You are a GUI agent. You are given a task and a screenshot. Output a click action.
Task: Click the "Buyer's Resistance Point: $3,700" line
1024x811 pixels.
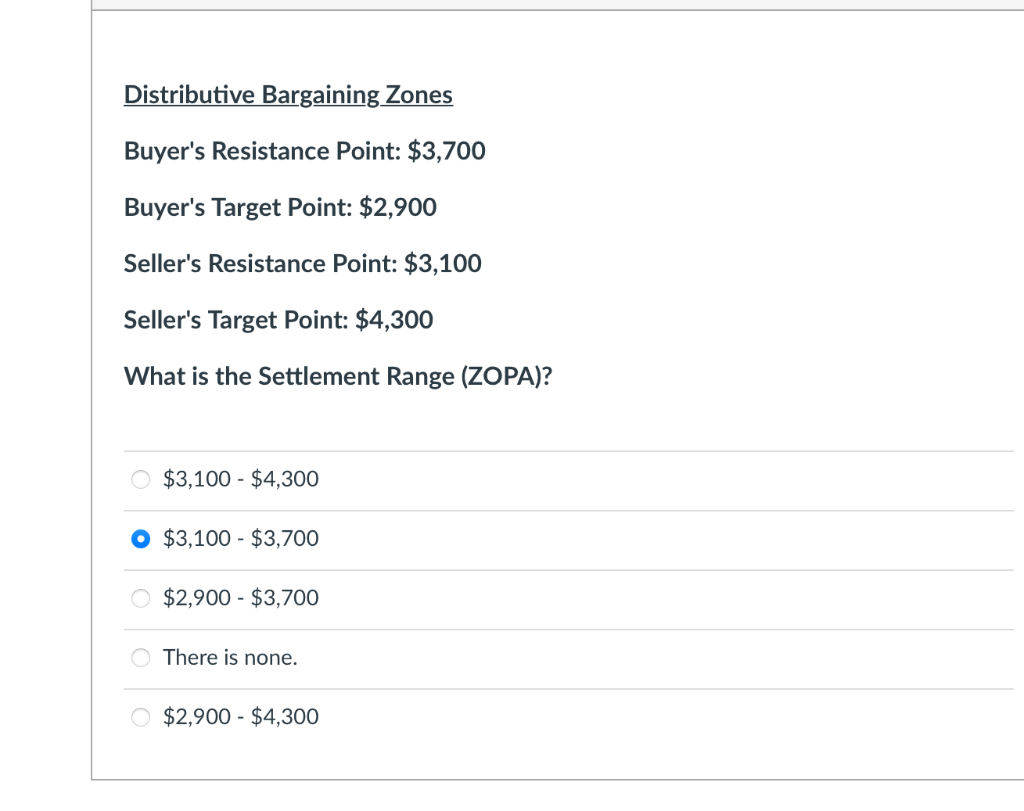[304, 151]
